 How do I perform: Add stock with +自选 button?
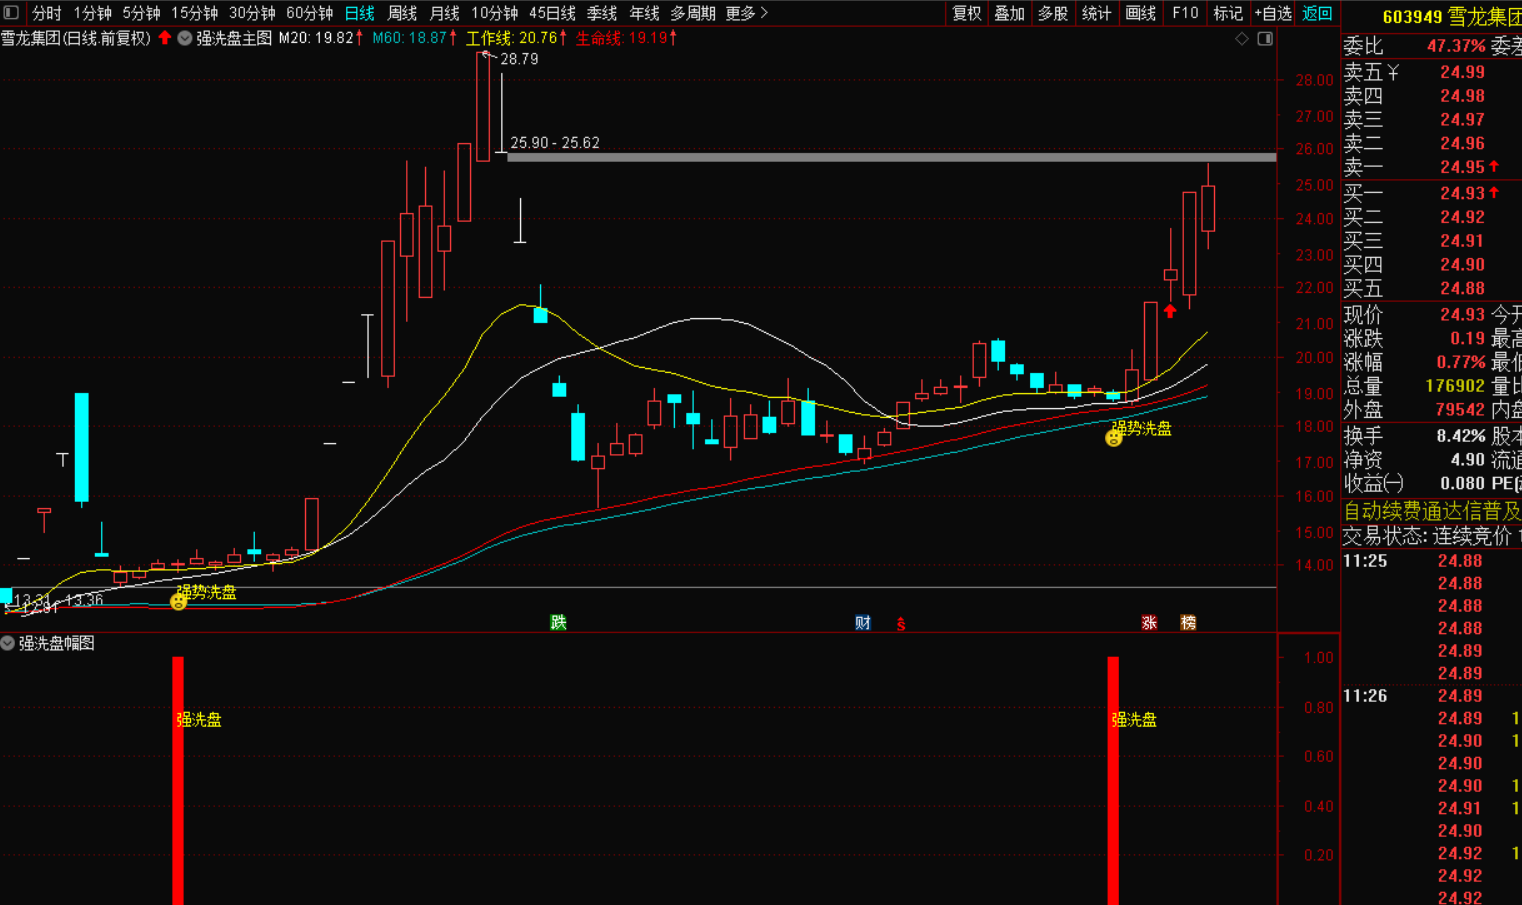(1273, 13)
